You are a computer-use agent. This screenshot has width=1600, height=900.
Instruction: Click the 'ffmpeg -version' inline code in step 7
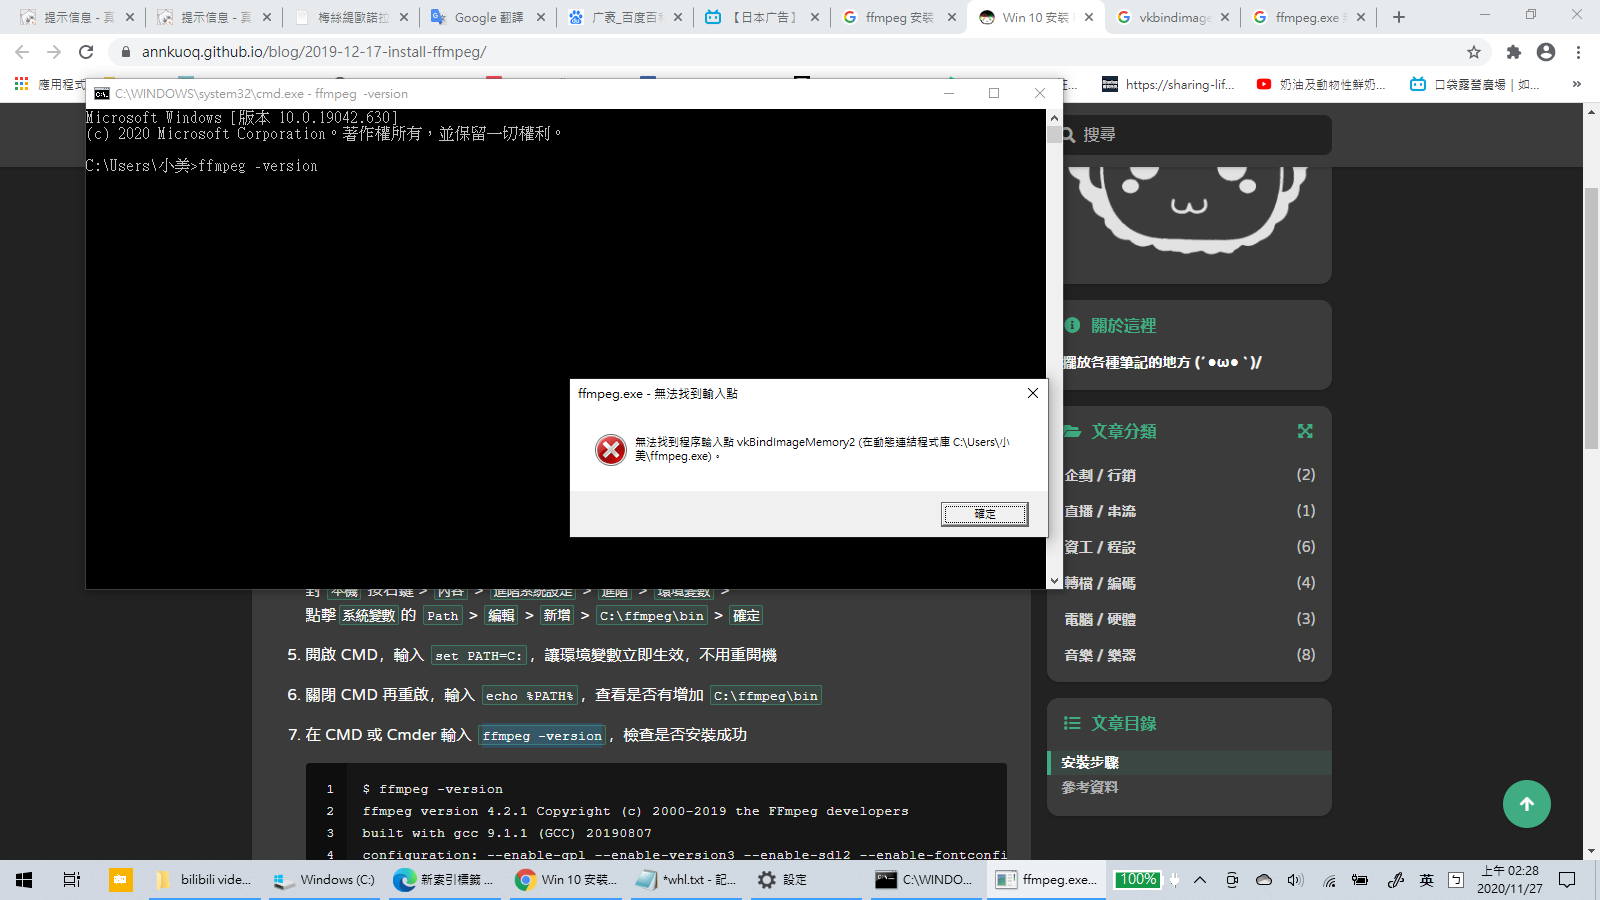click(x=542, y=736)
